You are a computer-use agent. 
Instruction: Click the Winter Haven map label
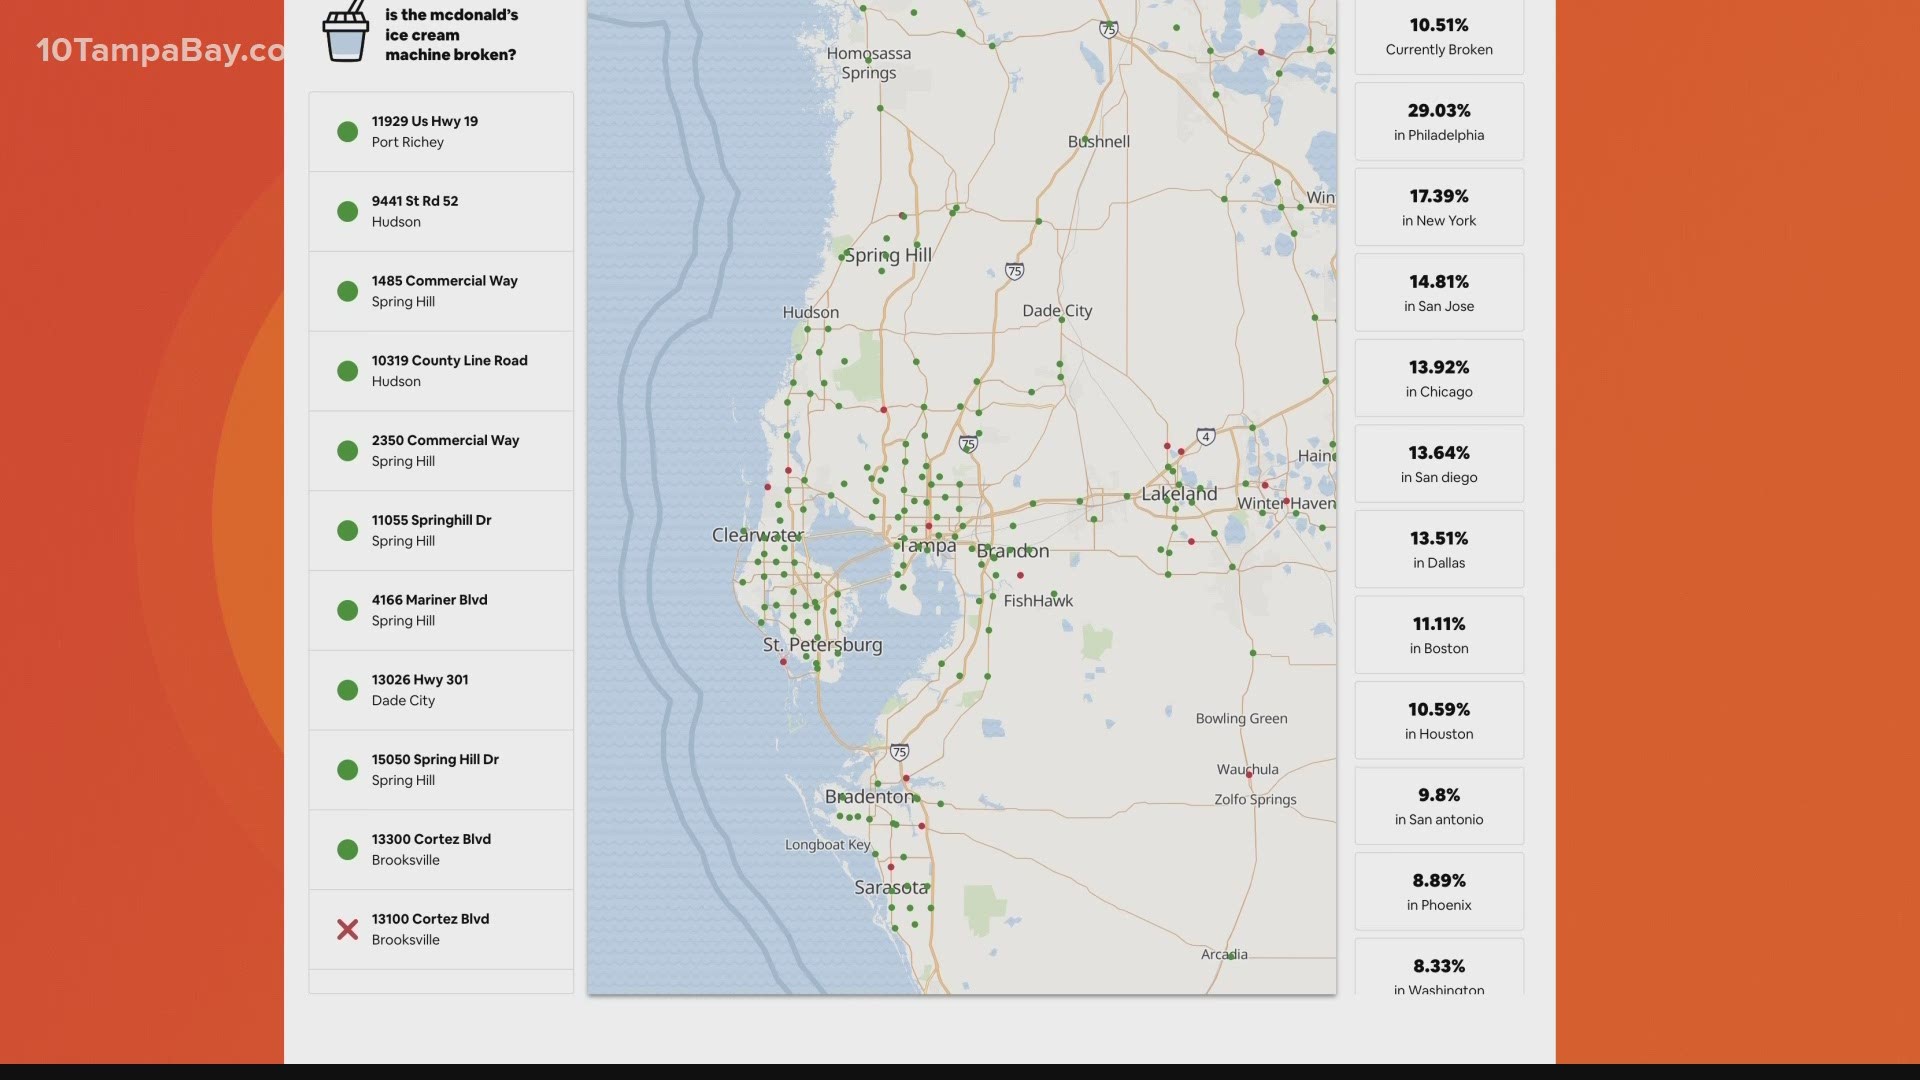[x=1286, y=503]
